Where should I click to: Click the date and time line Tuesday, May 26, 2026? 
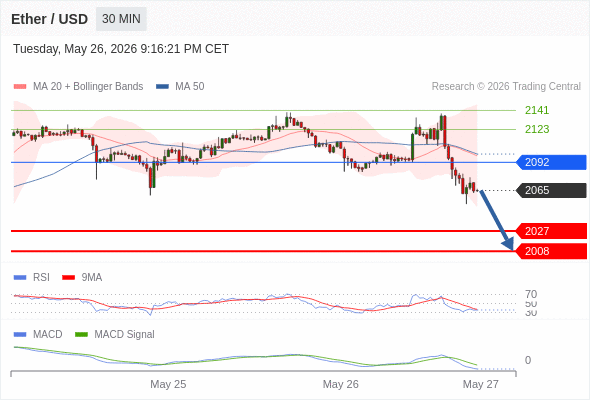click(121, 49)
